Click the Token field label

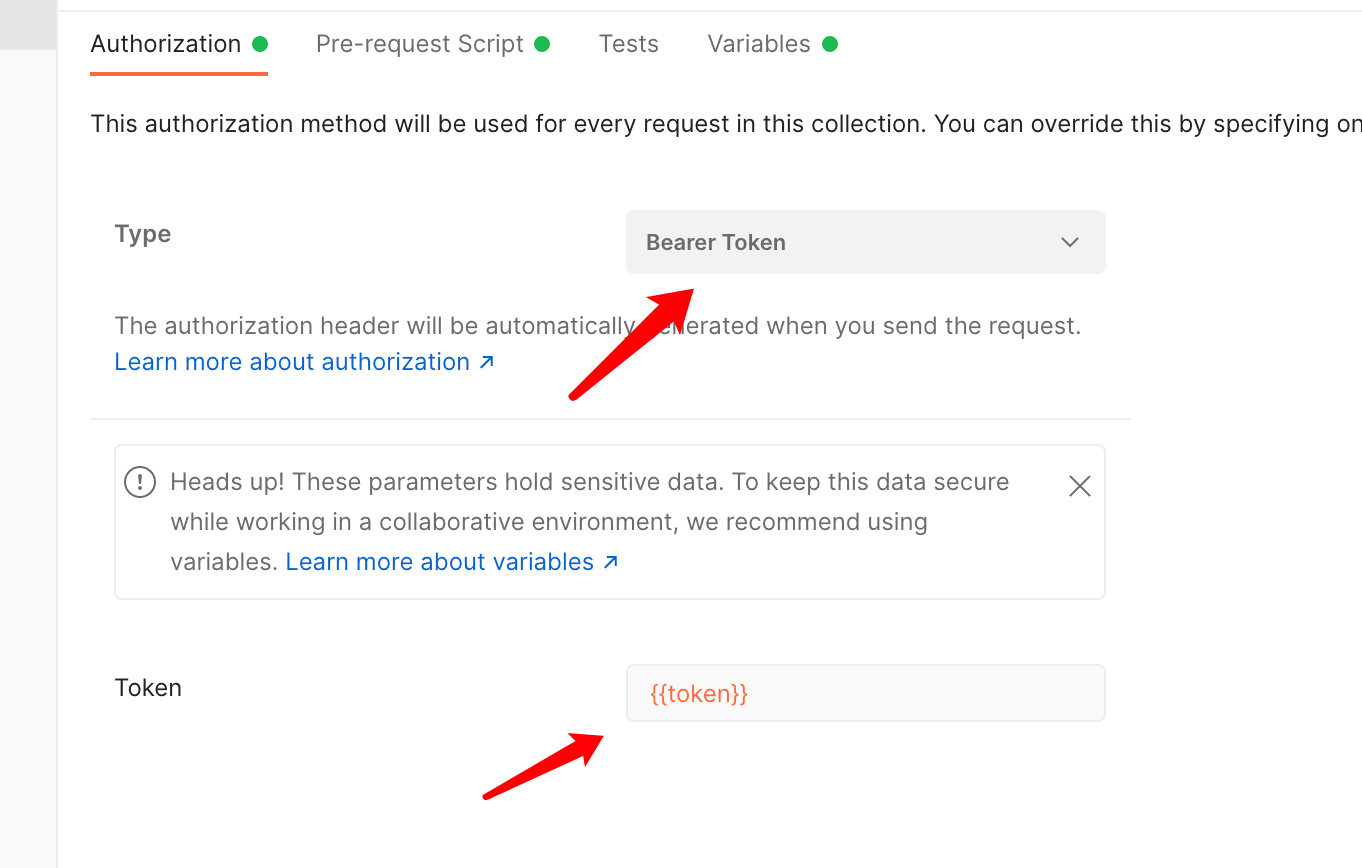coord(148,688)
